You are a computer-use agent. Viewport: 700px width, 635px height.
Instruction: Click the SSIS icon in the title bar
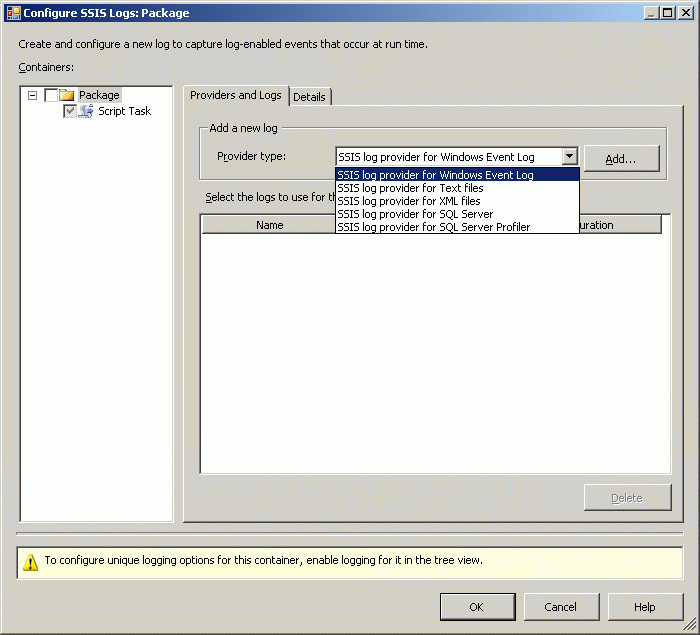(x=14, y=13)
